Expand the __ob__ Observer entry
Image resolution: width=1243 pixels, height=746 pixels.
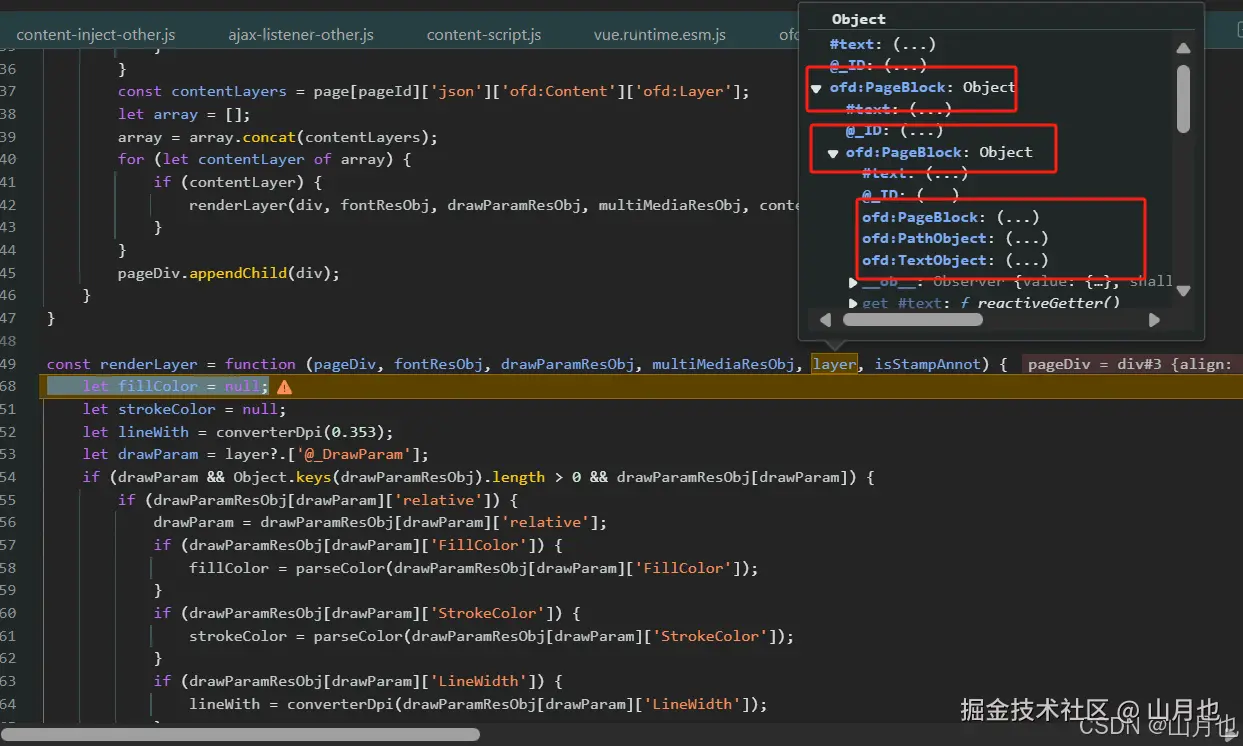pyautogui.click(x=853, y=282)
